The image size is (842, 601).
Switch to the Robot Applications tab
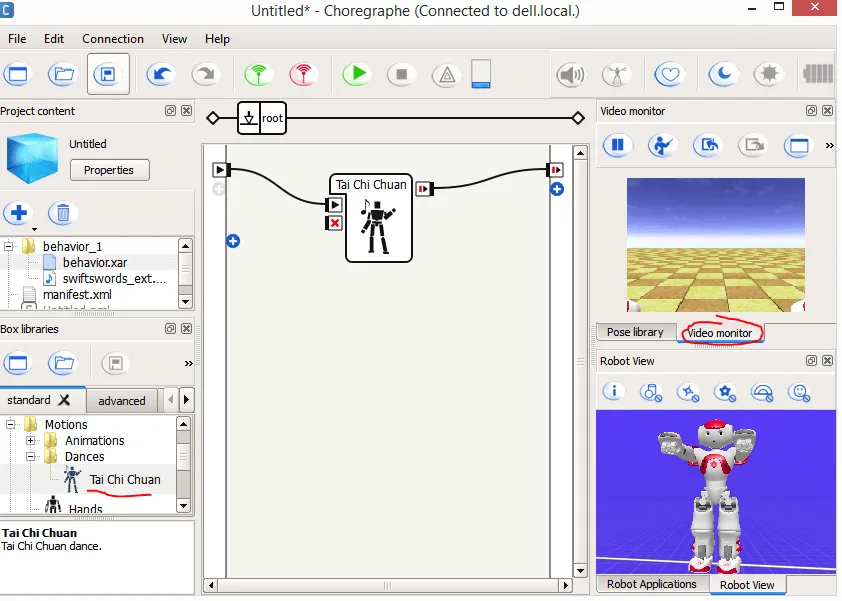tap(652, 584)
